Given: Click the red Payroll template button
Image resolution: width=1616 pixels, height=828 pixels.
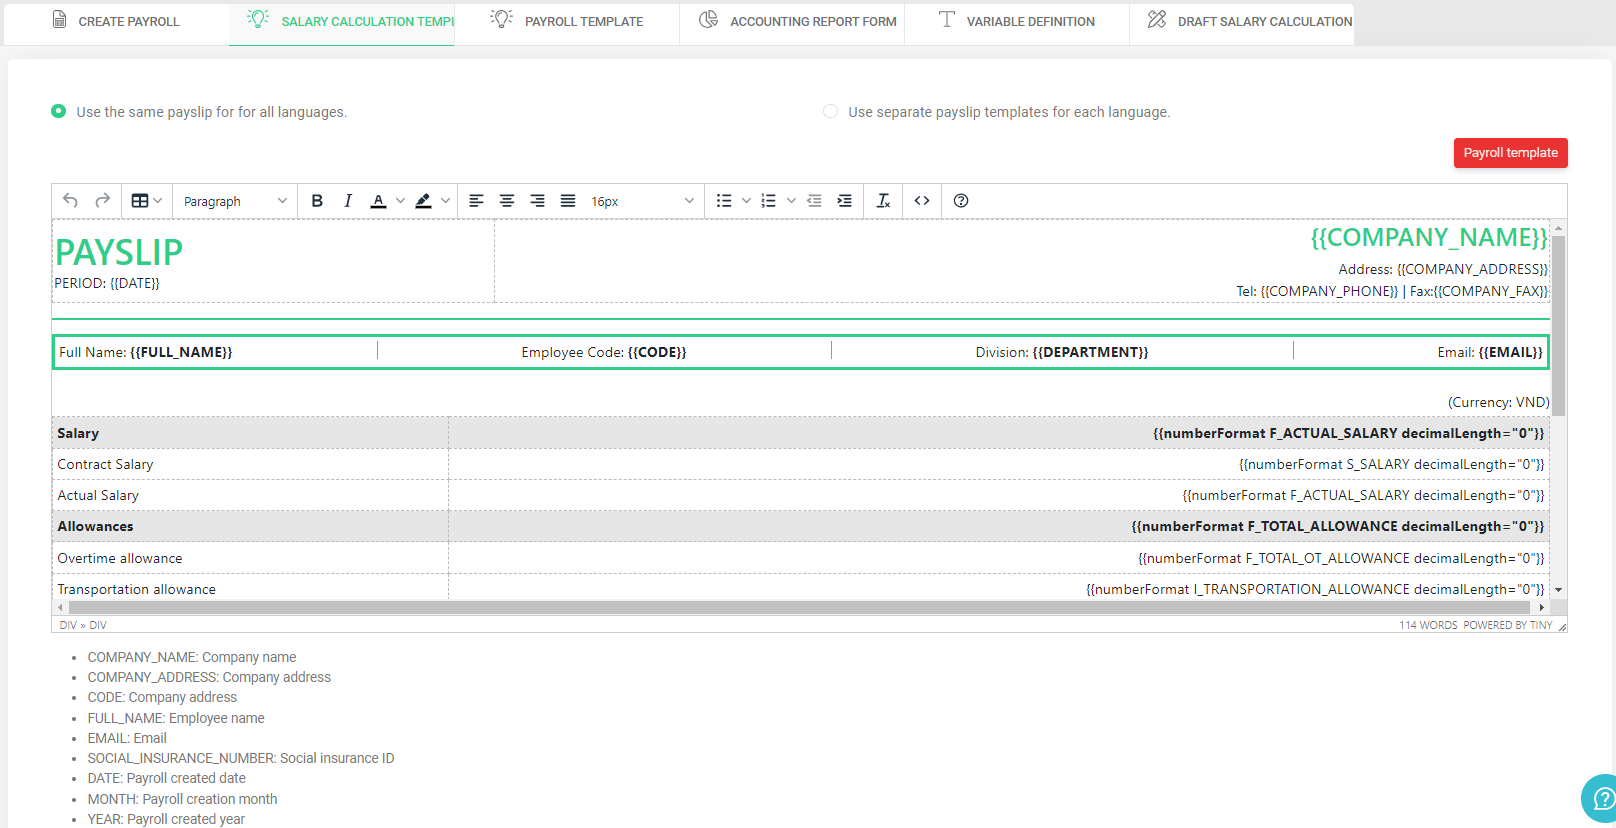Looking at the screenshot, I should [1510, 153].
